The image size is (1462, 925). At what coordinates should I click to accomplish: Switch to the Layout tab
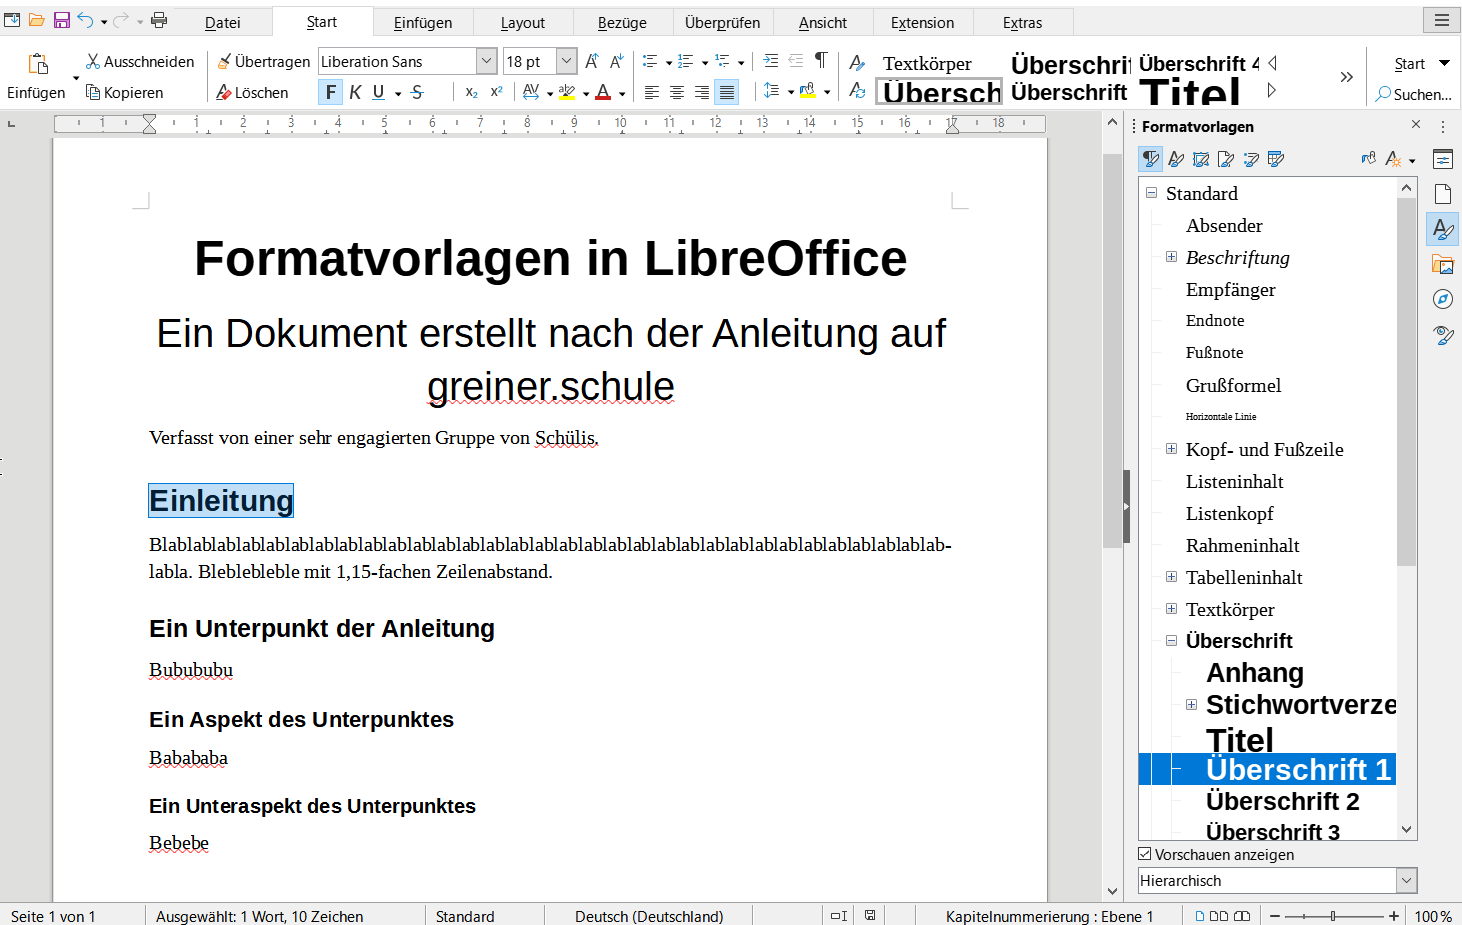(x=523, y=22)
